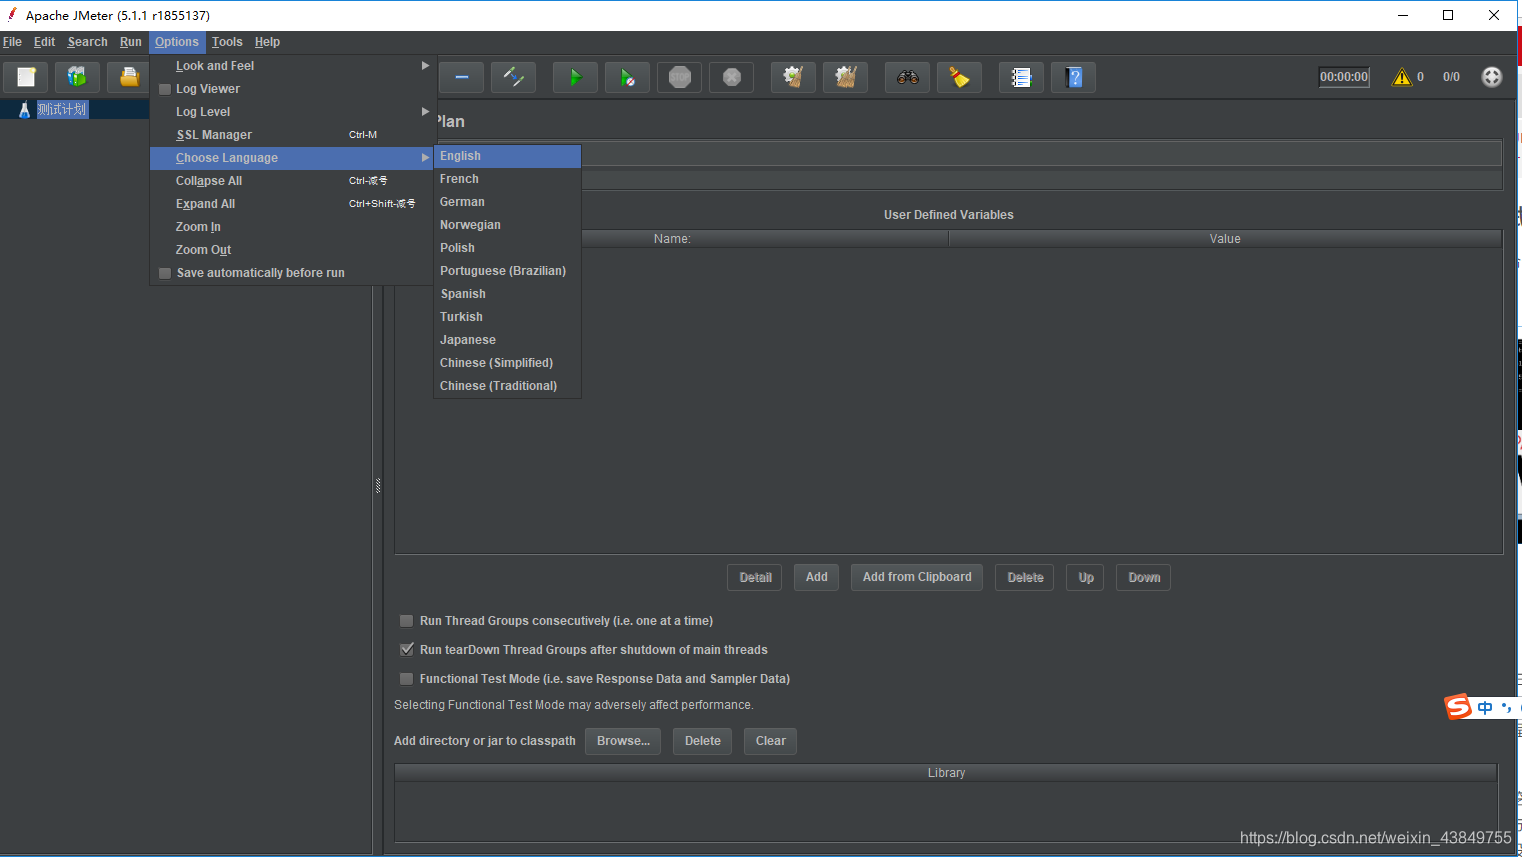This screenshot has height=857, width=1522.
Task: Open the Tools menu
Action: [227, 42]
